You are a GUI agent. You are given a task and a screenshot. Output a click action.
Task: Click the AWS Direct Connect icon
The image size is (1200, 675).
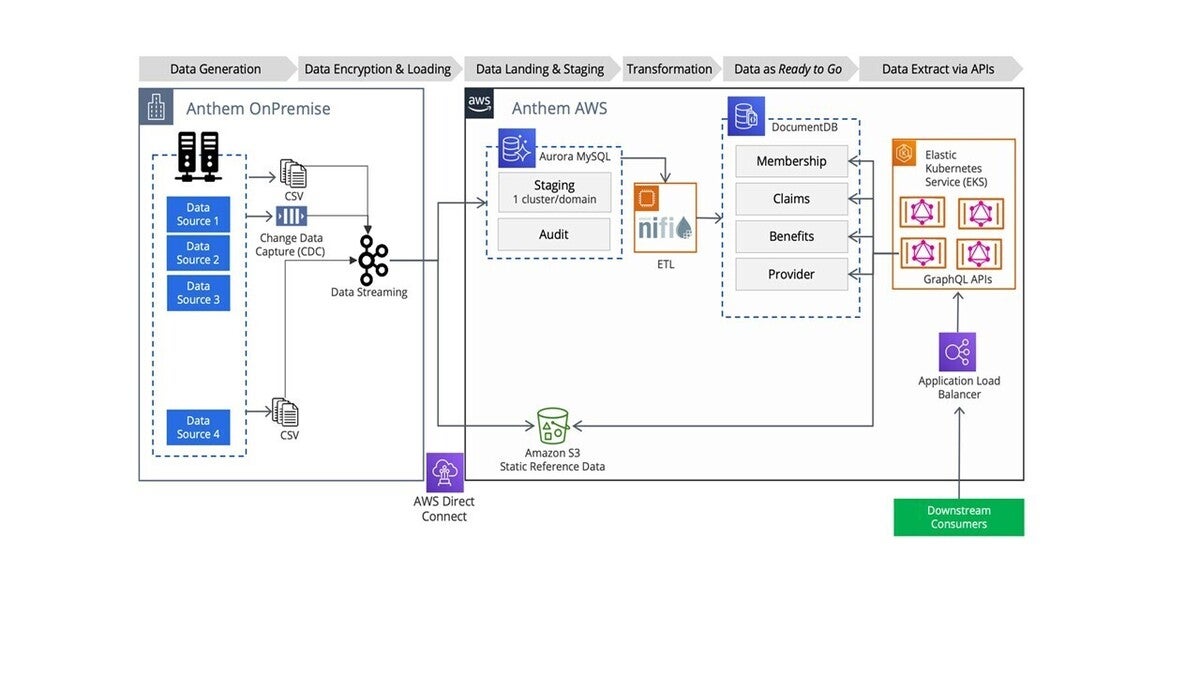click(x=444, y=472)
